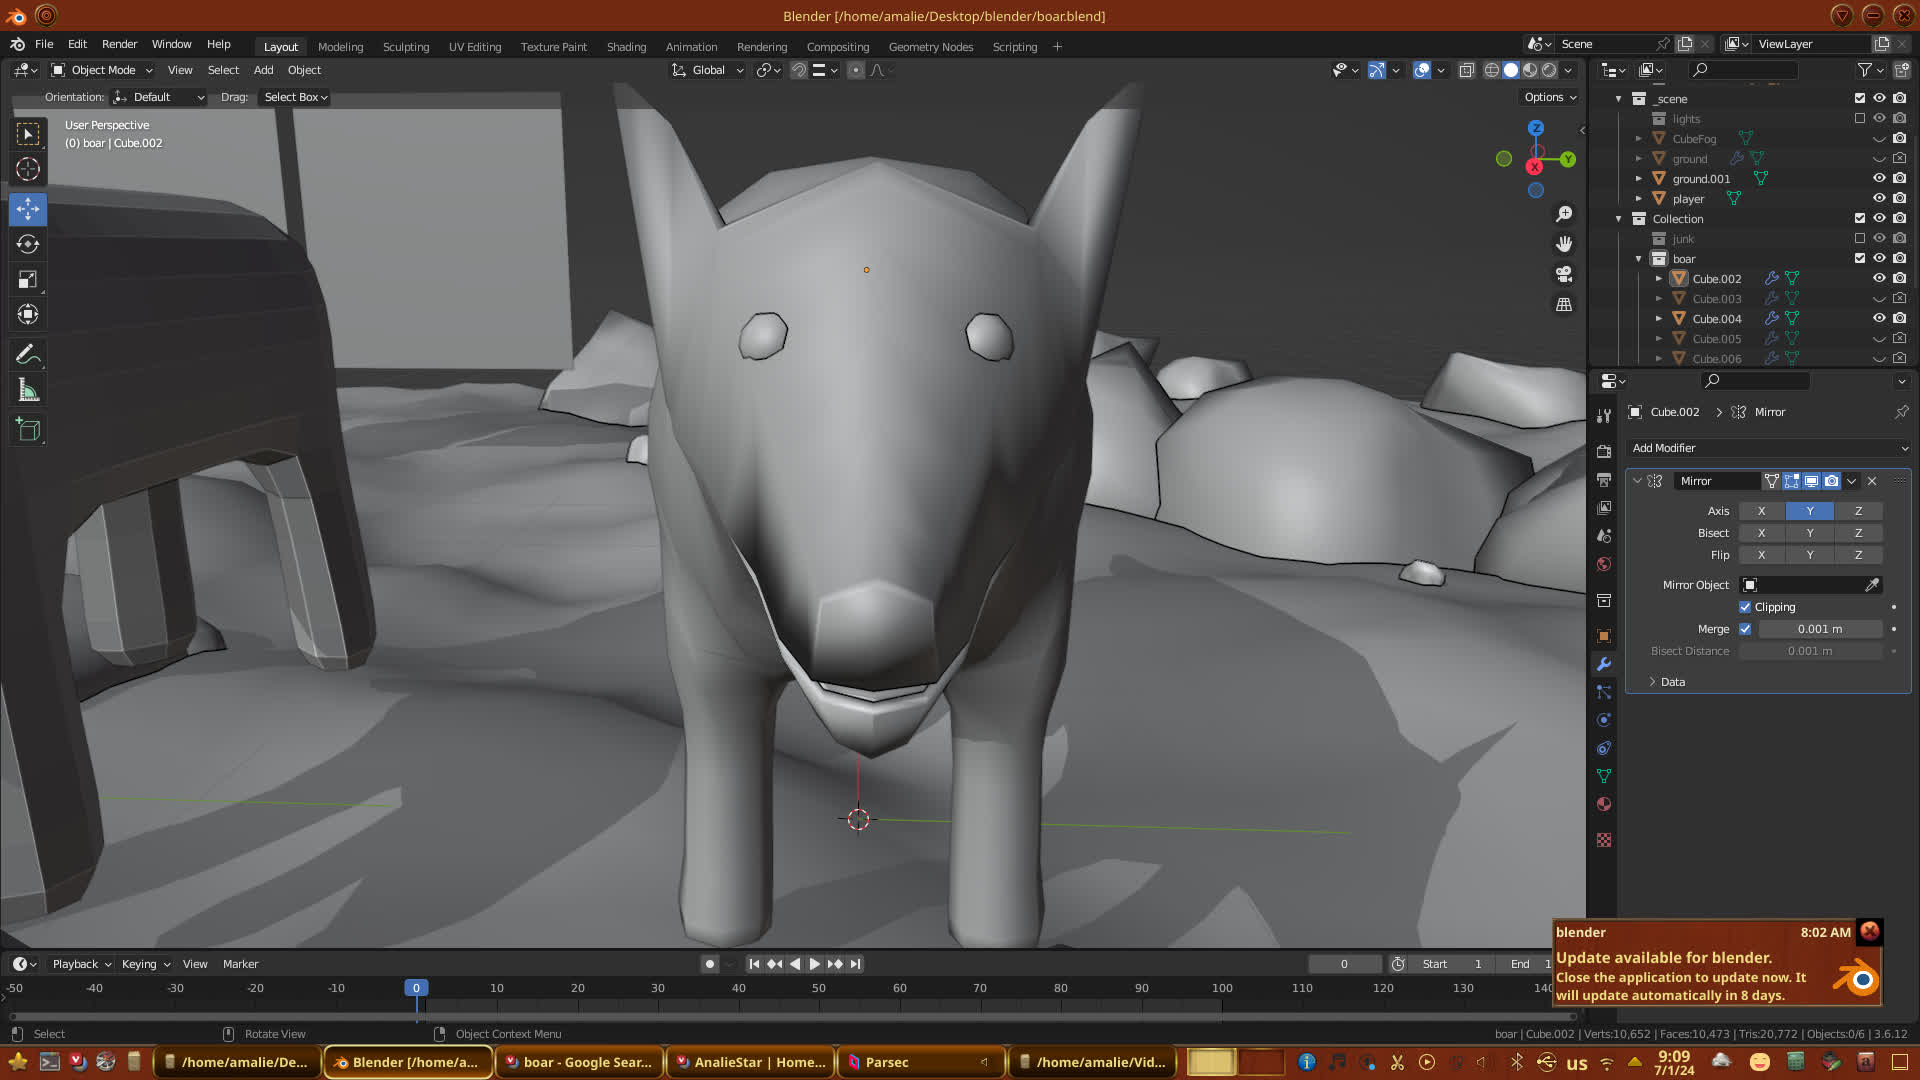Activate the Annotate pencil tool
Screen dimensions: 1920x1080
[x=28, y=354]
